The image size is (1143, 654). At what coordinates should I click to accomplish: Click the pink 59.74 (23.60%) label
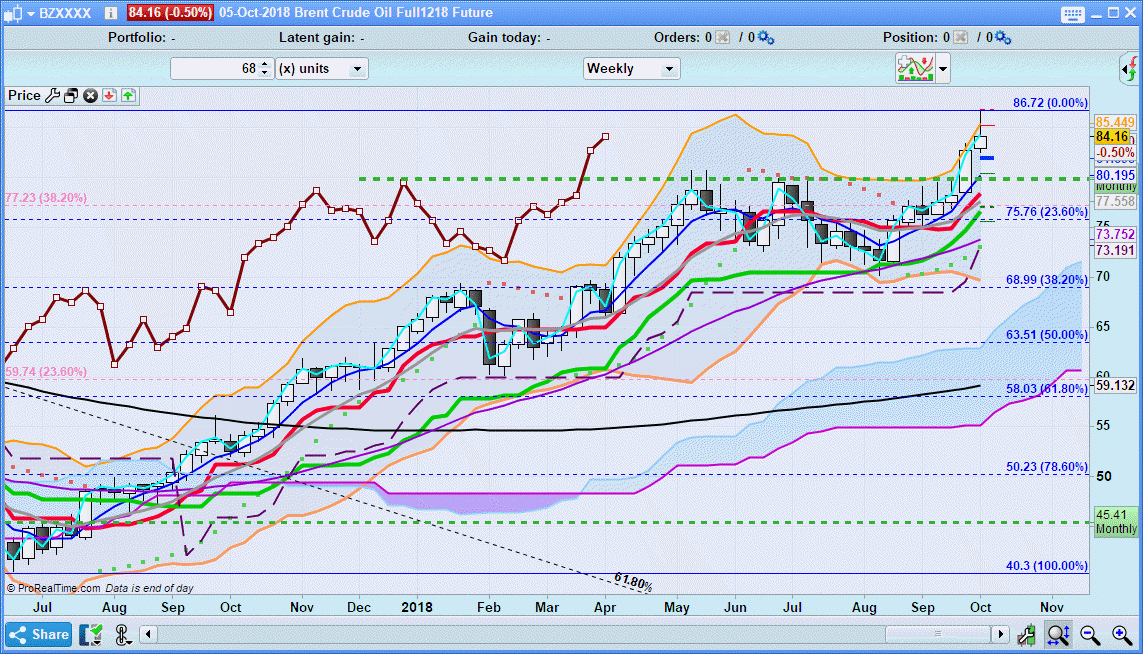coord(46,372)
